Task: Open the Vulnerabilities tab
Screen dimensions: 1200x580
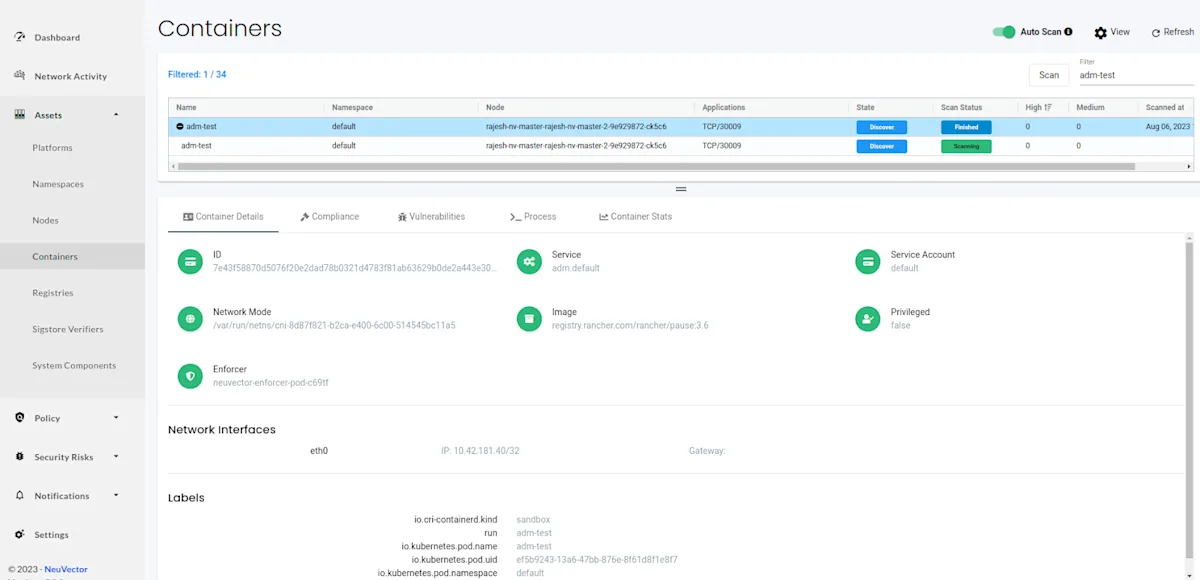Action: click(431, 216)
